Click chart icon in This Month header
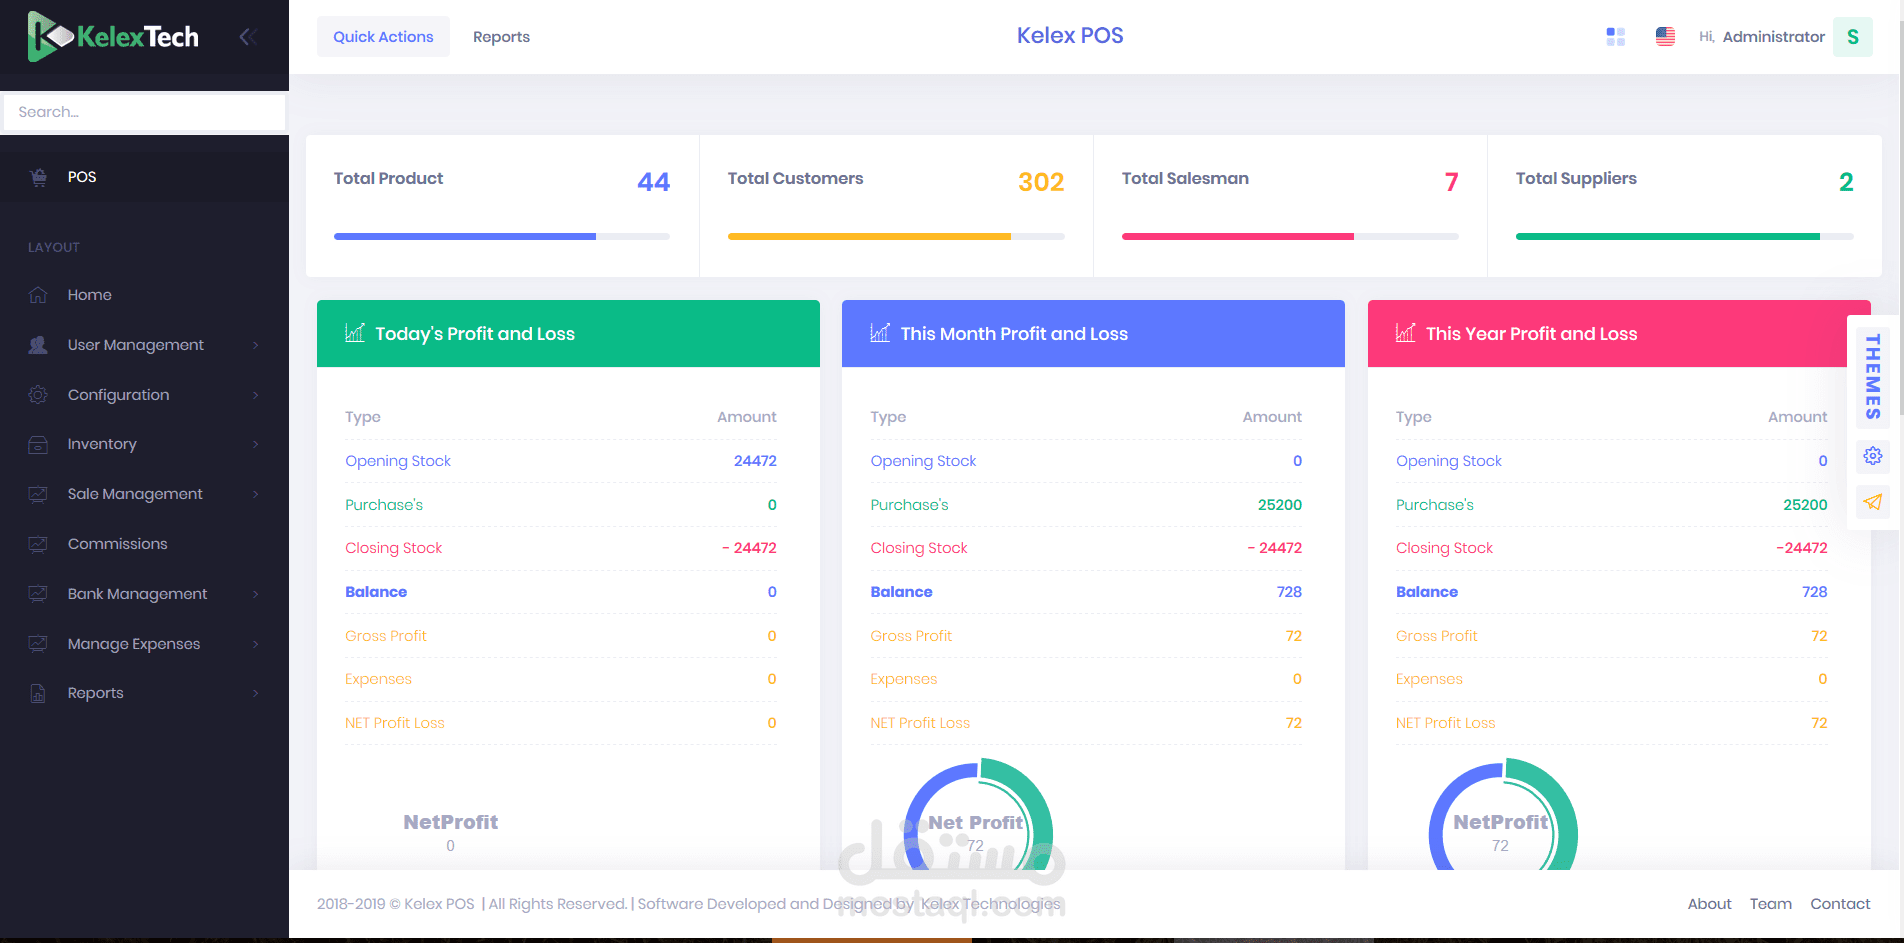 [x=880, y=333]
